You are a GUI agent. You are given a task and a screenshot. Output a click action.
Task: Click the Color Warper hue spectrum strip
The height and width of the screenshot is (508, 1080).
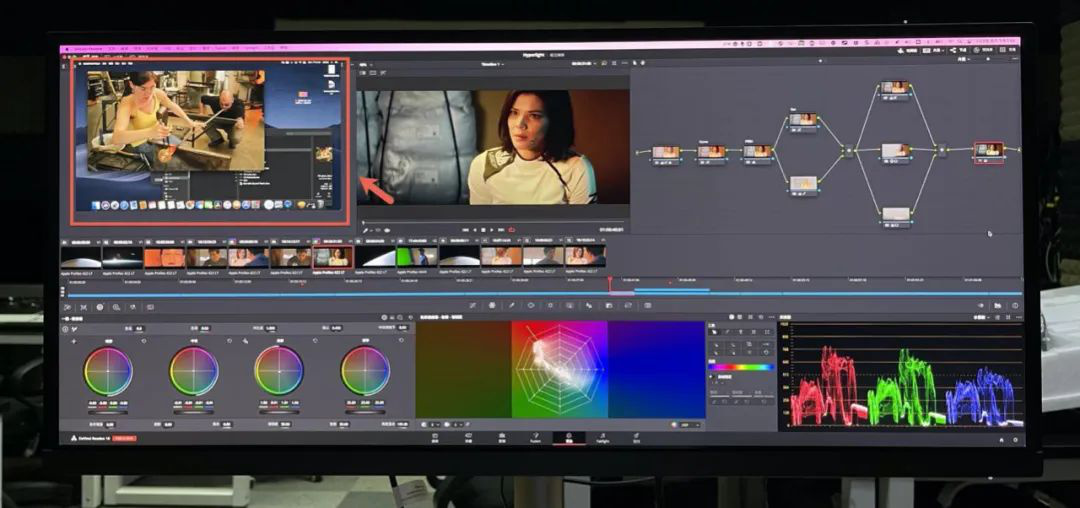(741, 367)
